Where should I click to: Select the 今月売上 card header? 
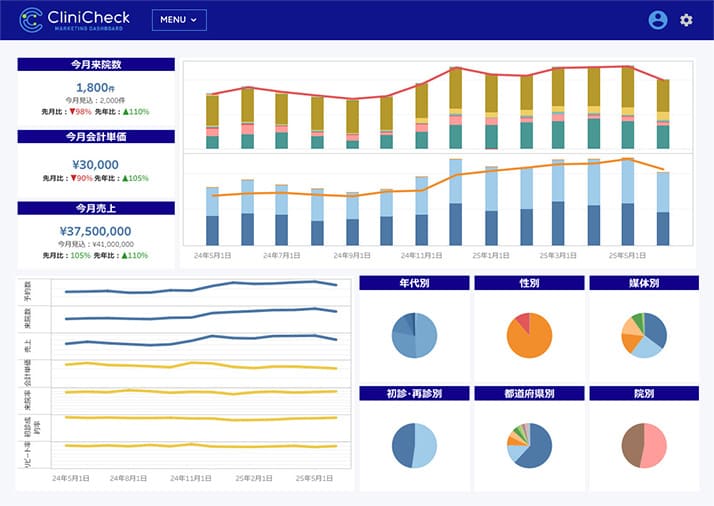tap(96, 208)
